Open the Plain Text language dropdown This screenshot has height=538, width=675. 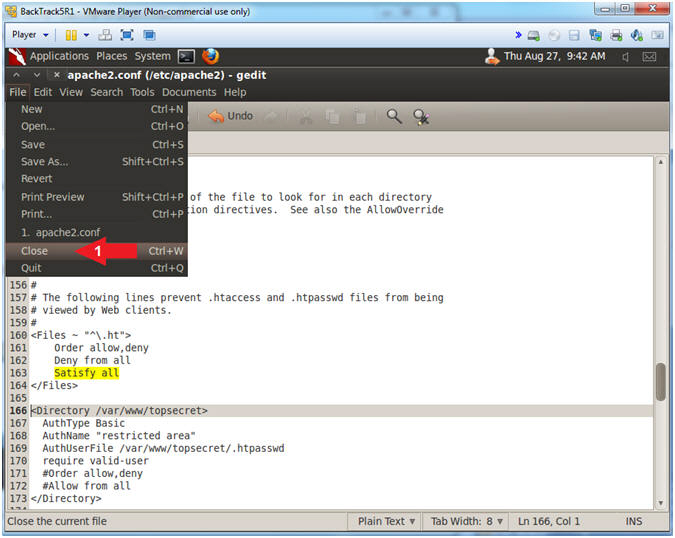click(x=386, y=521)
